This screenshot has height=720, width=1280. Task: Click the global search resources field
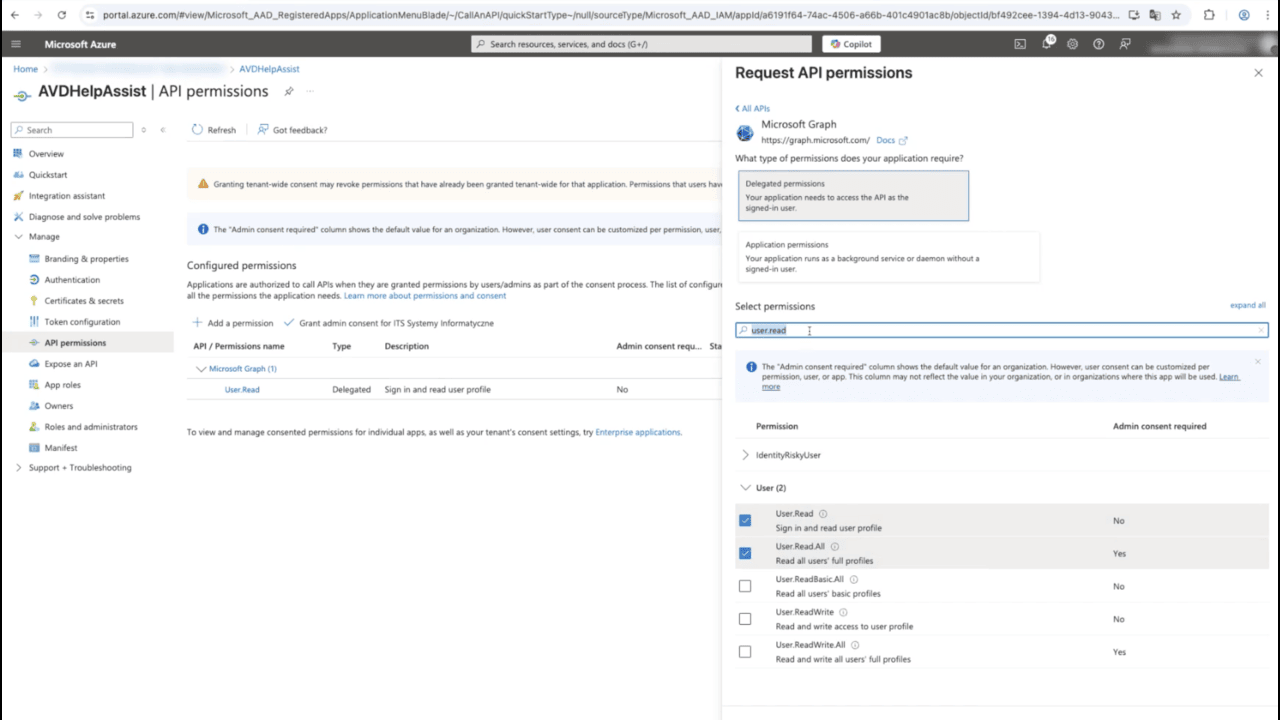coord(641,44)
